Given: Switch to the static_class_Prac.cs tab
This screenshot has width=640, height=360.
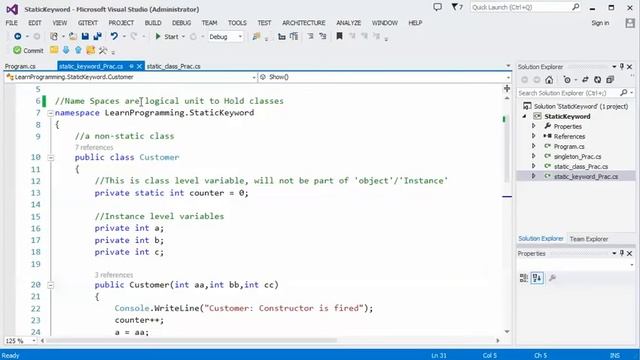Looking at the screenshot, I should point(173,66).
